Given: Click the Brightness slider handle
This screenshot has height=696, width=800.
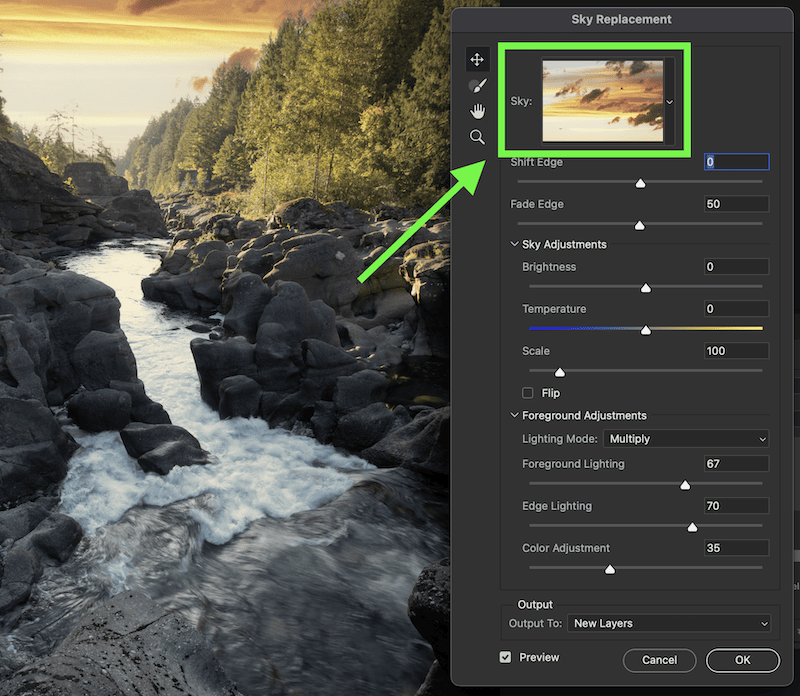Looking at the screenshot, I should 645,287.
